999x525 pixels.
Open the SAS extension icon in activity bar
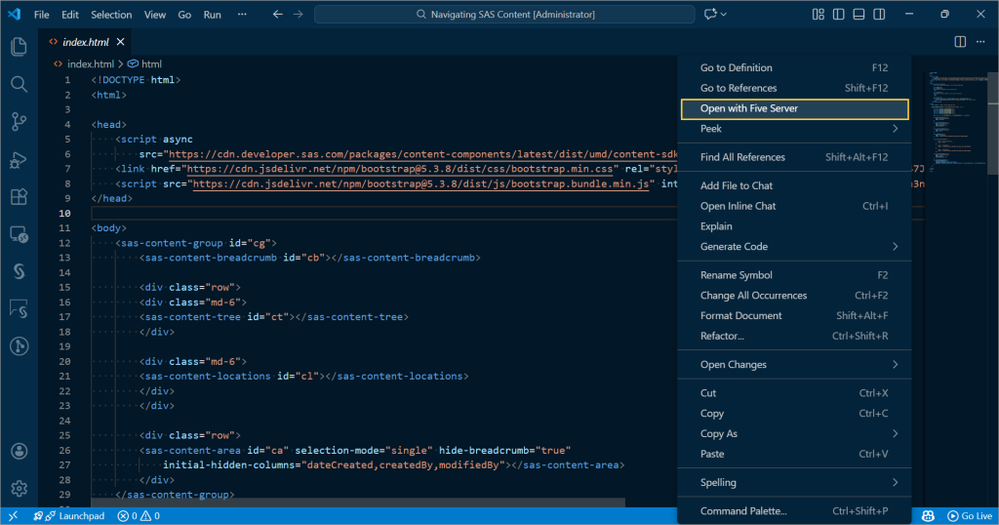[19, 271]
